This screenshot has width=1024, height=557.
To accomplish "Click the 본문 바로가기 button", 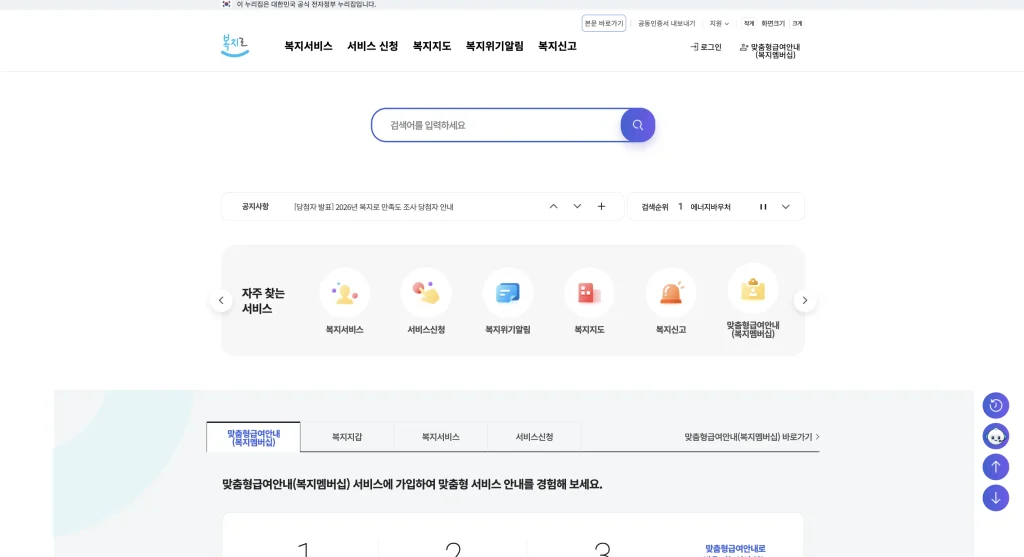I will (603, 24).
